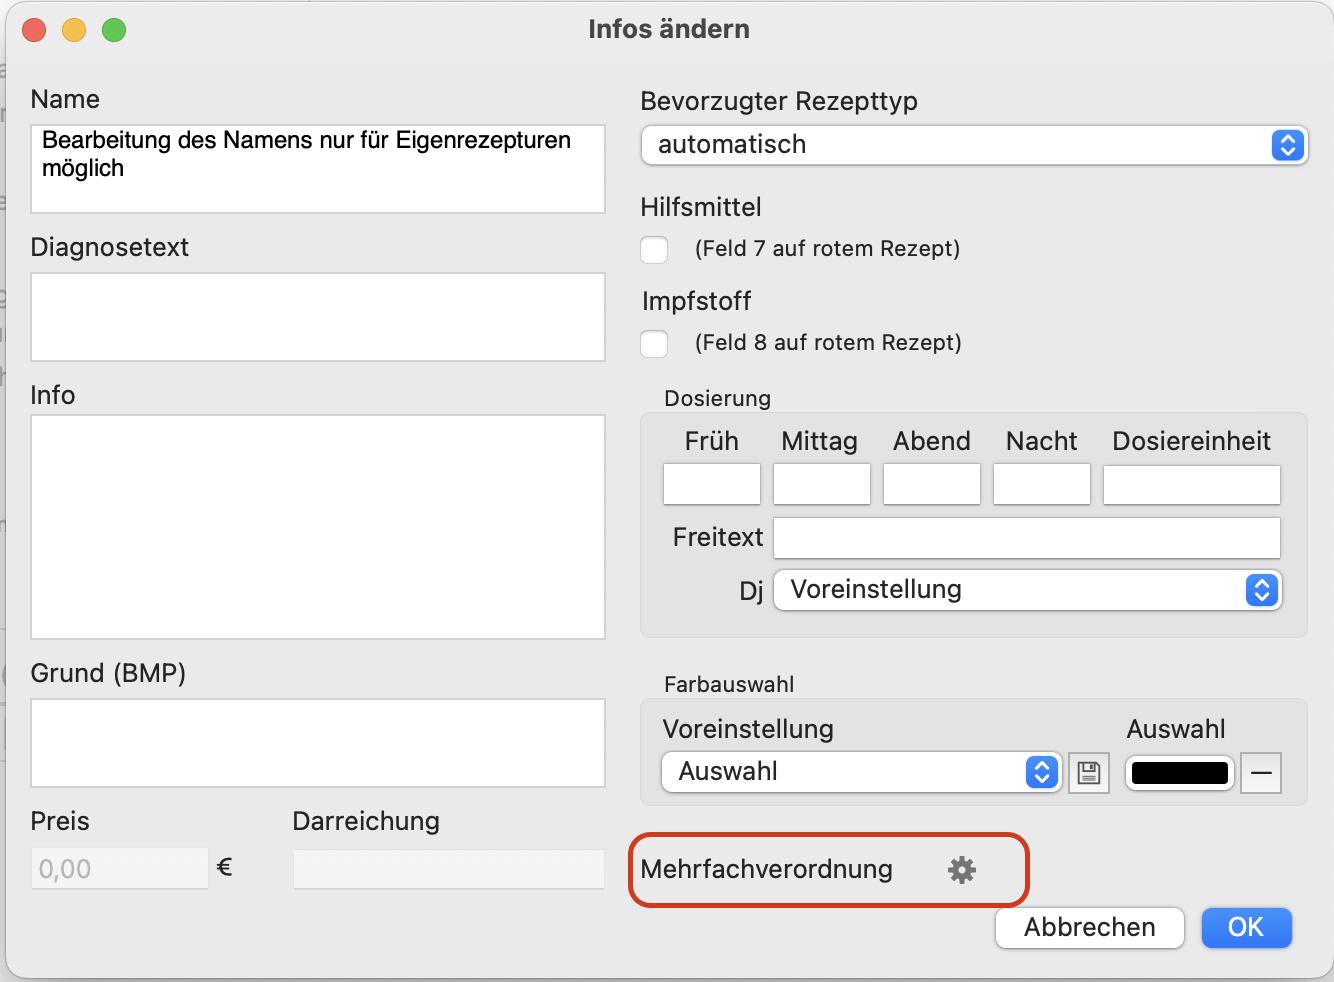This screenshot has width=1334, height=982.
Task: Select the Abend dosage field
Action: pyautogui.click(x=932, y=484)
